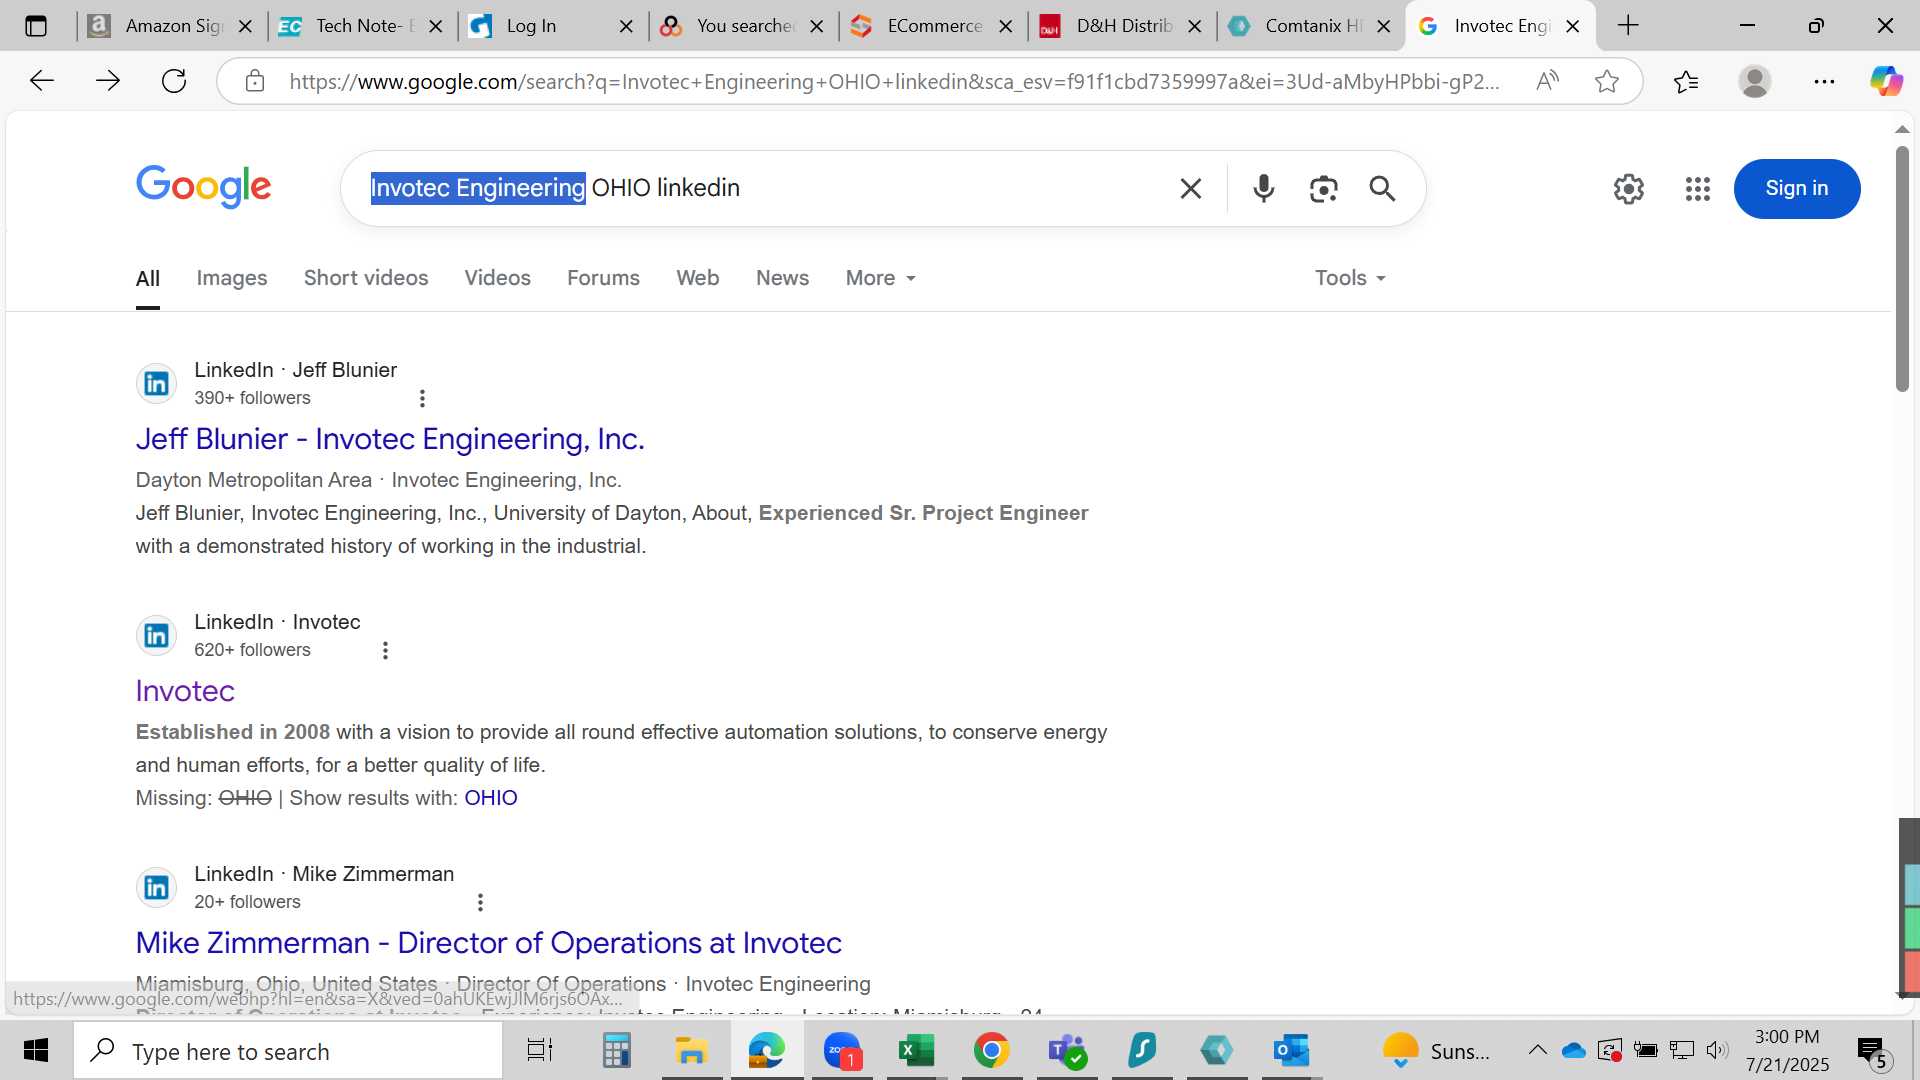Screen dimensions: 1920x1080
Task: Open Zoom from the taskbar
Action: coord(842,1051)
